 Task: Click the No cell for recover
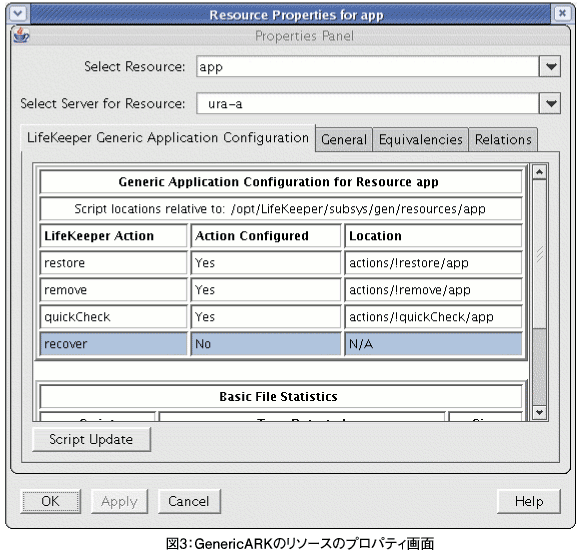[266, 344]
